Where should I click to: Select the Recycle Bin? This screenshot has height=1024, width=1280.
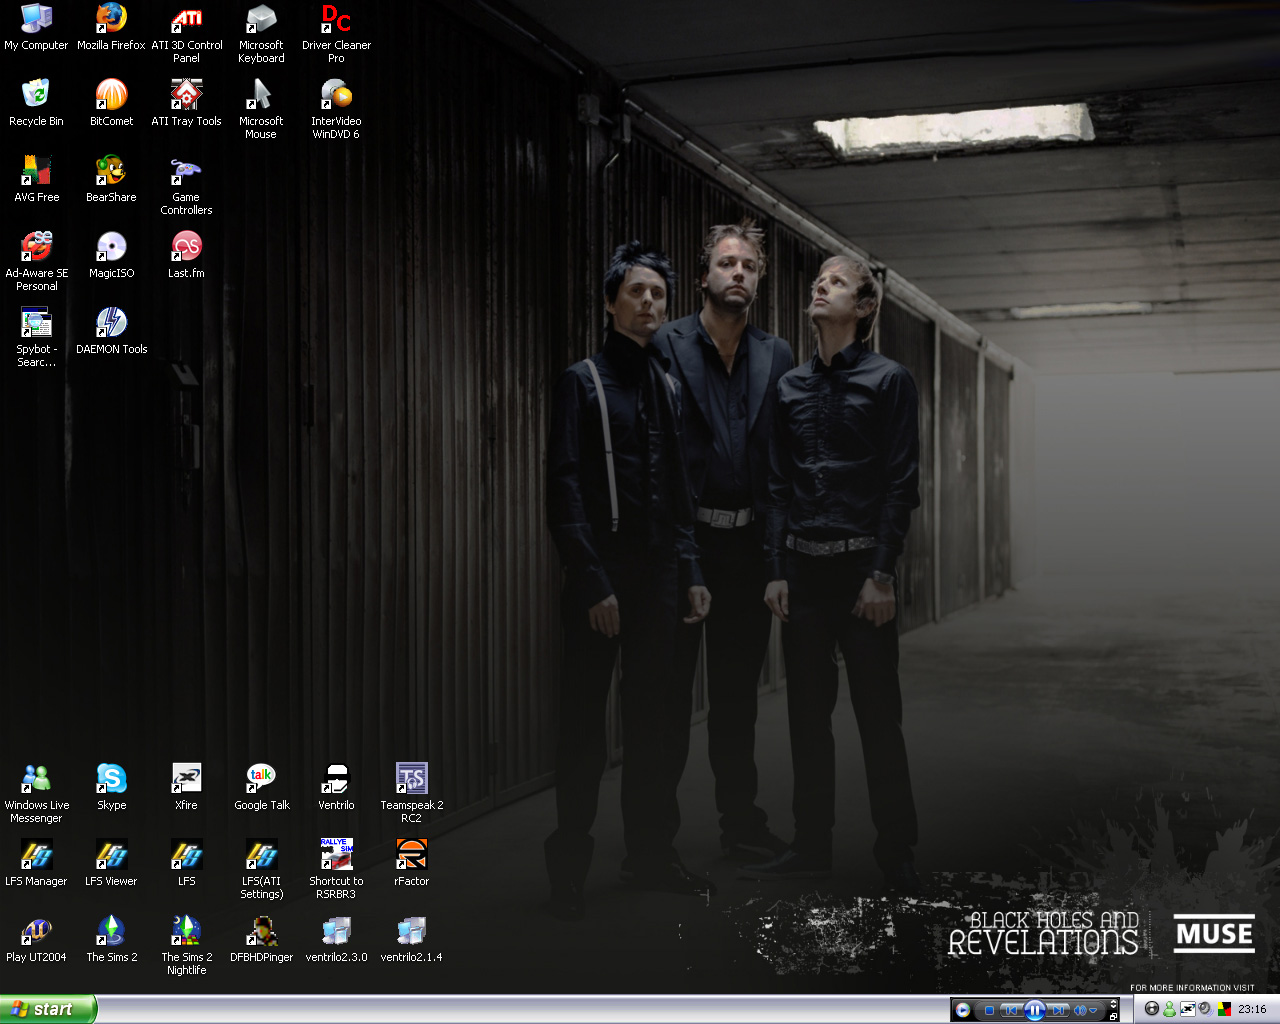pyautogui.click(x=36, y=103)
